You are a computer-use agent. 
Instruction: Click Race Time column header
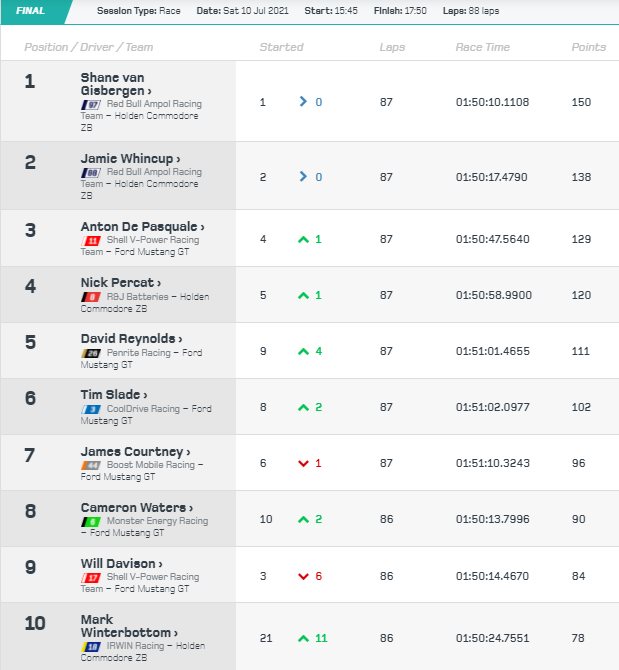[482, 47]
